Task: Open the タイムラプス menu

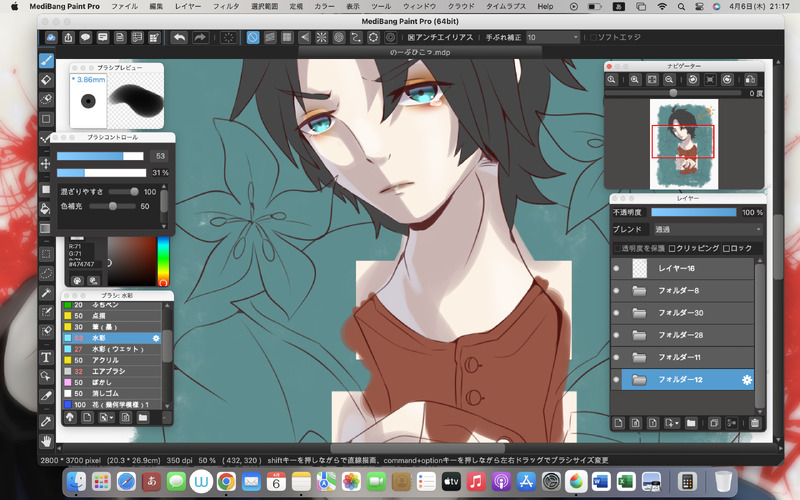Action: pyautogui.click(x=506, y=7)
